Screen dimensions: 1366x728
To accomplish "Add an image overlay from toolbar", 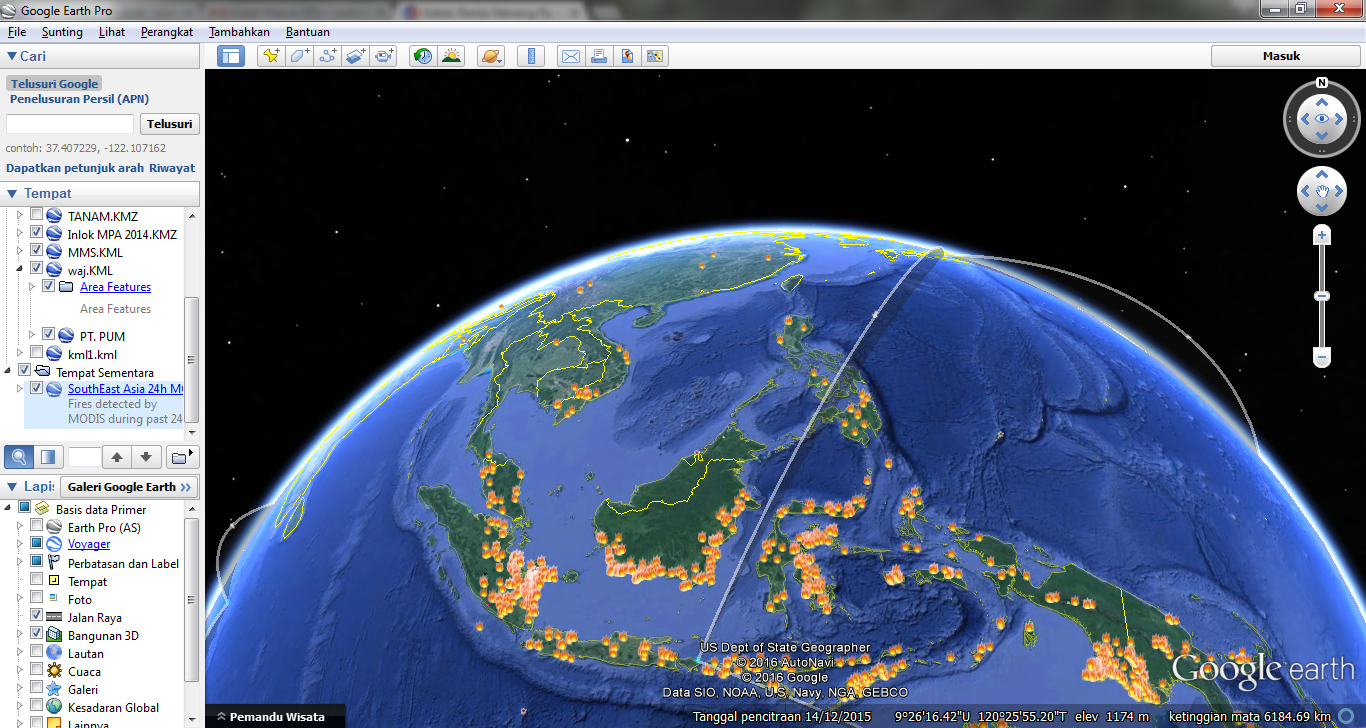I will (x=355, y=56).
